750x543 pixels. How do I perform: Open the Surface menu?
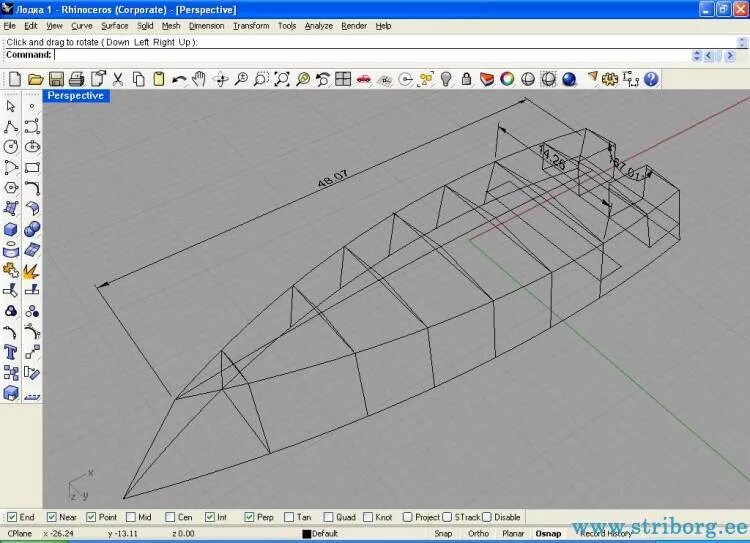point(115,26)
